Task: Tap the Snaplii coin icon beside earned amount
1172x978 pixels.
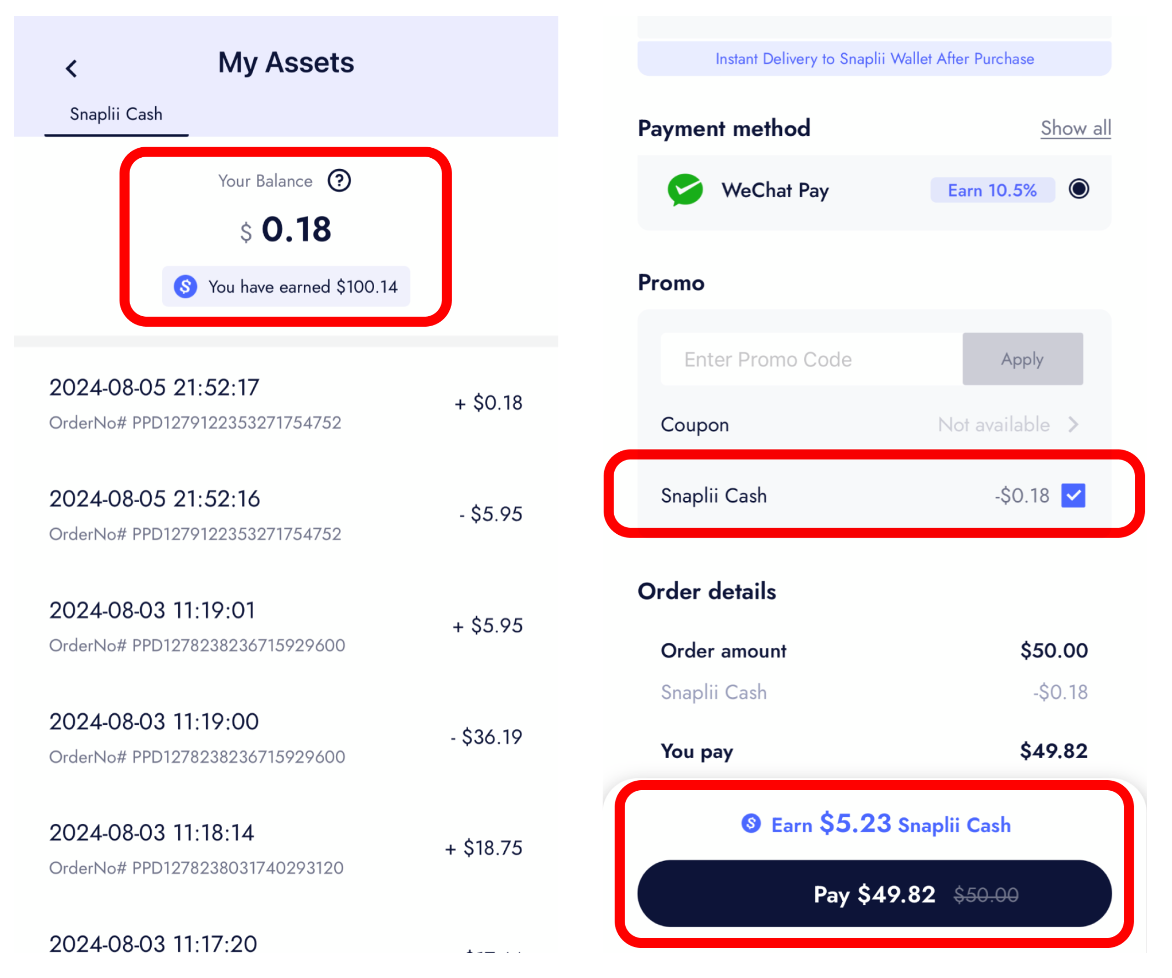Action: tap(185, 287)
